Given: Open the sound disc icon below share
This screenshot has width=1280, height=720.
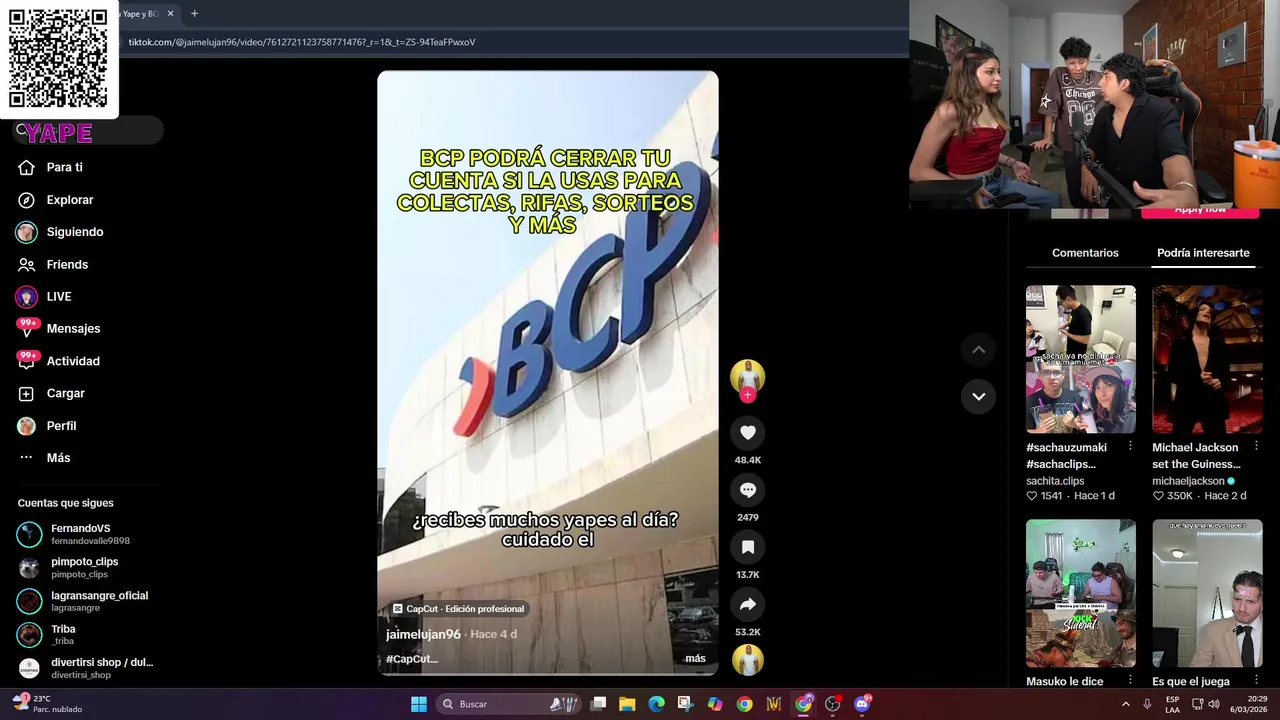Looking at the screenshot, I should (x=748, y=660).
